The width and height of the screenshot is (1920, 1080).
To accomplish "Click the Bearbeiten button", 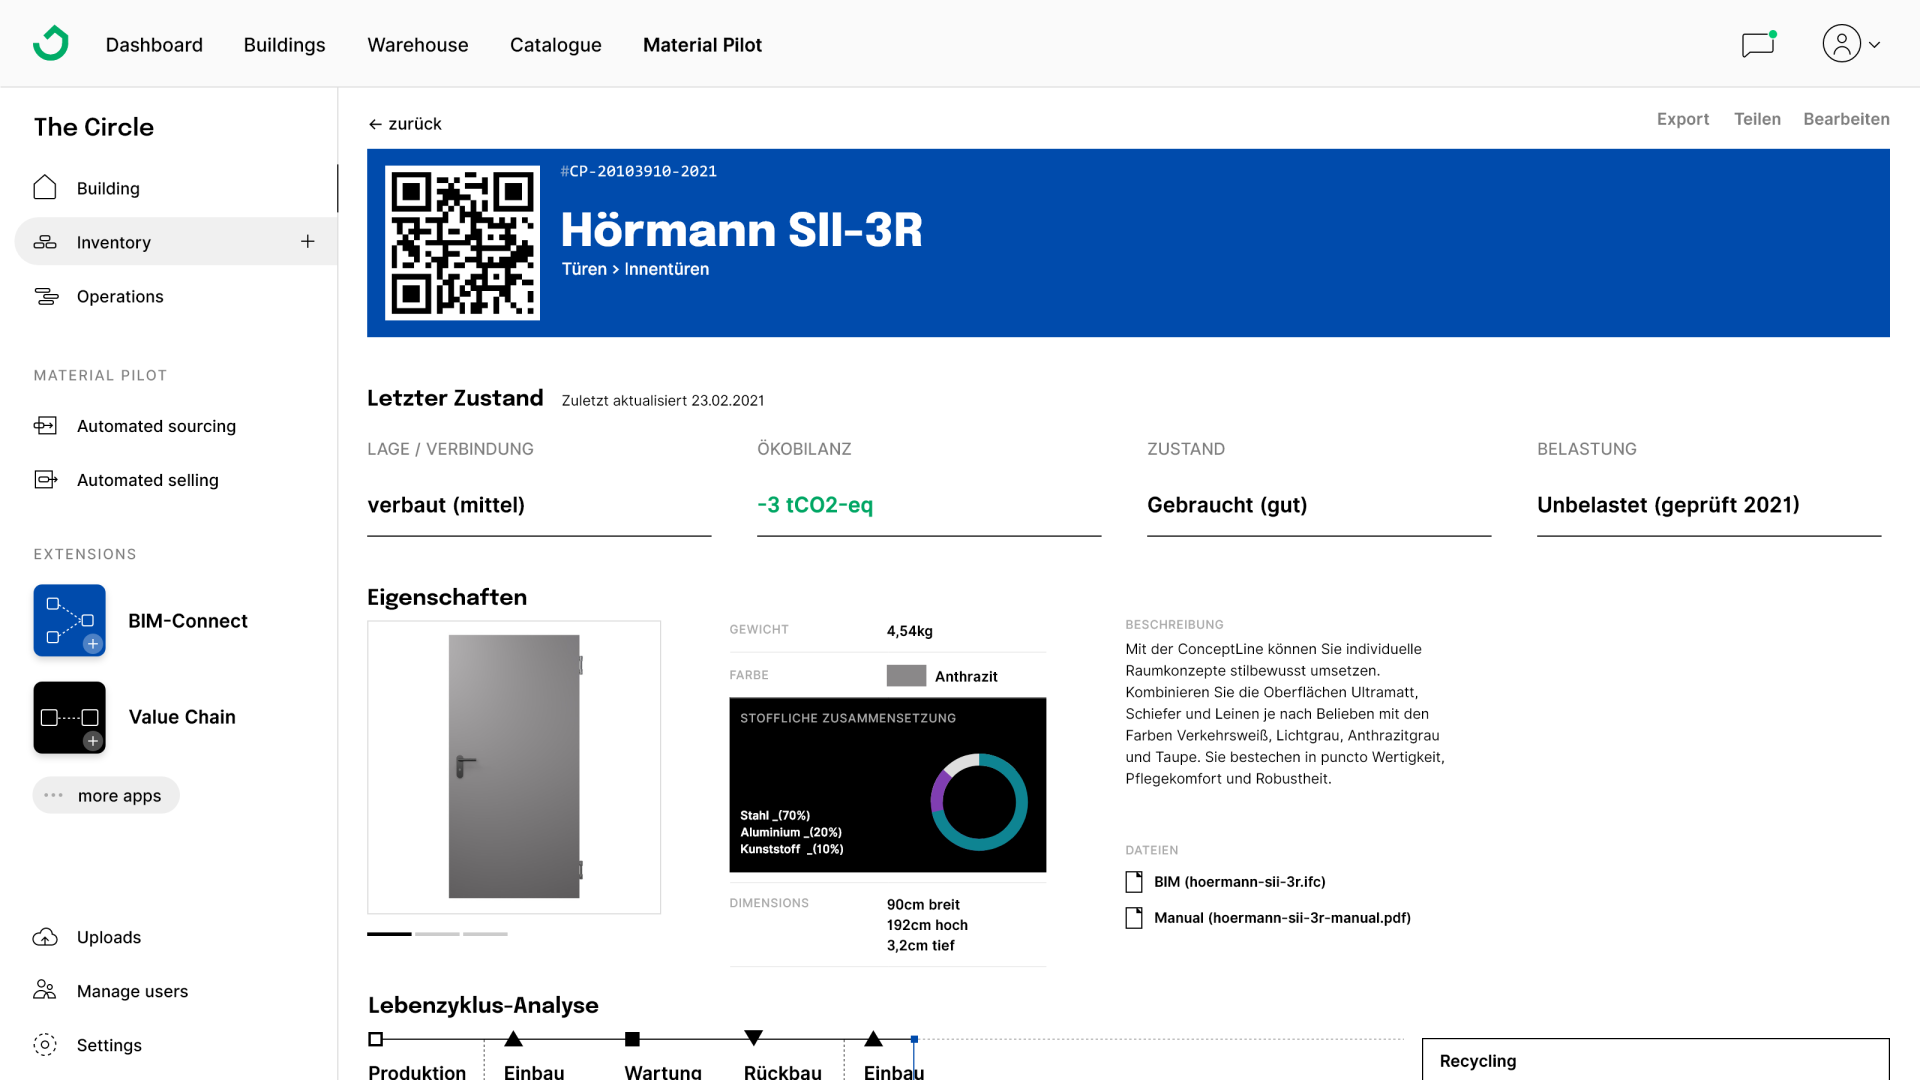I will point(1846,119).
